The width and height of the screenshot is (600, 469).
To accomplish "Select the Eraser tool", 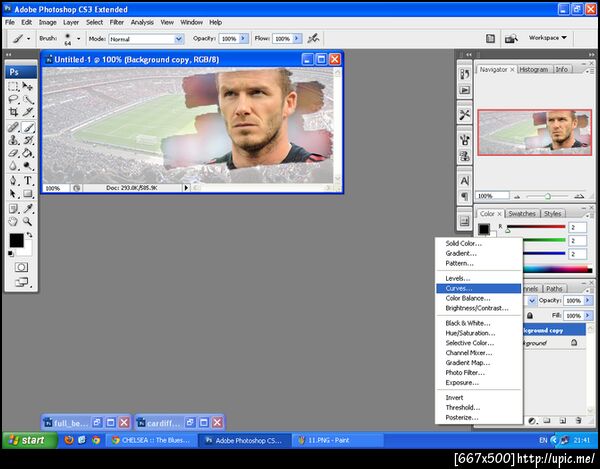I will tap(13, 153).
